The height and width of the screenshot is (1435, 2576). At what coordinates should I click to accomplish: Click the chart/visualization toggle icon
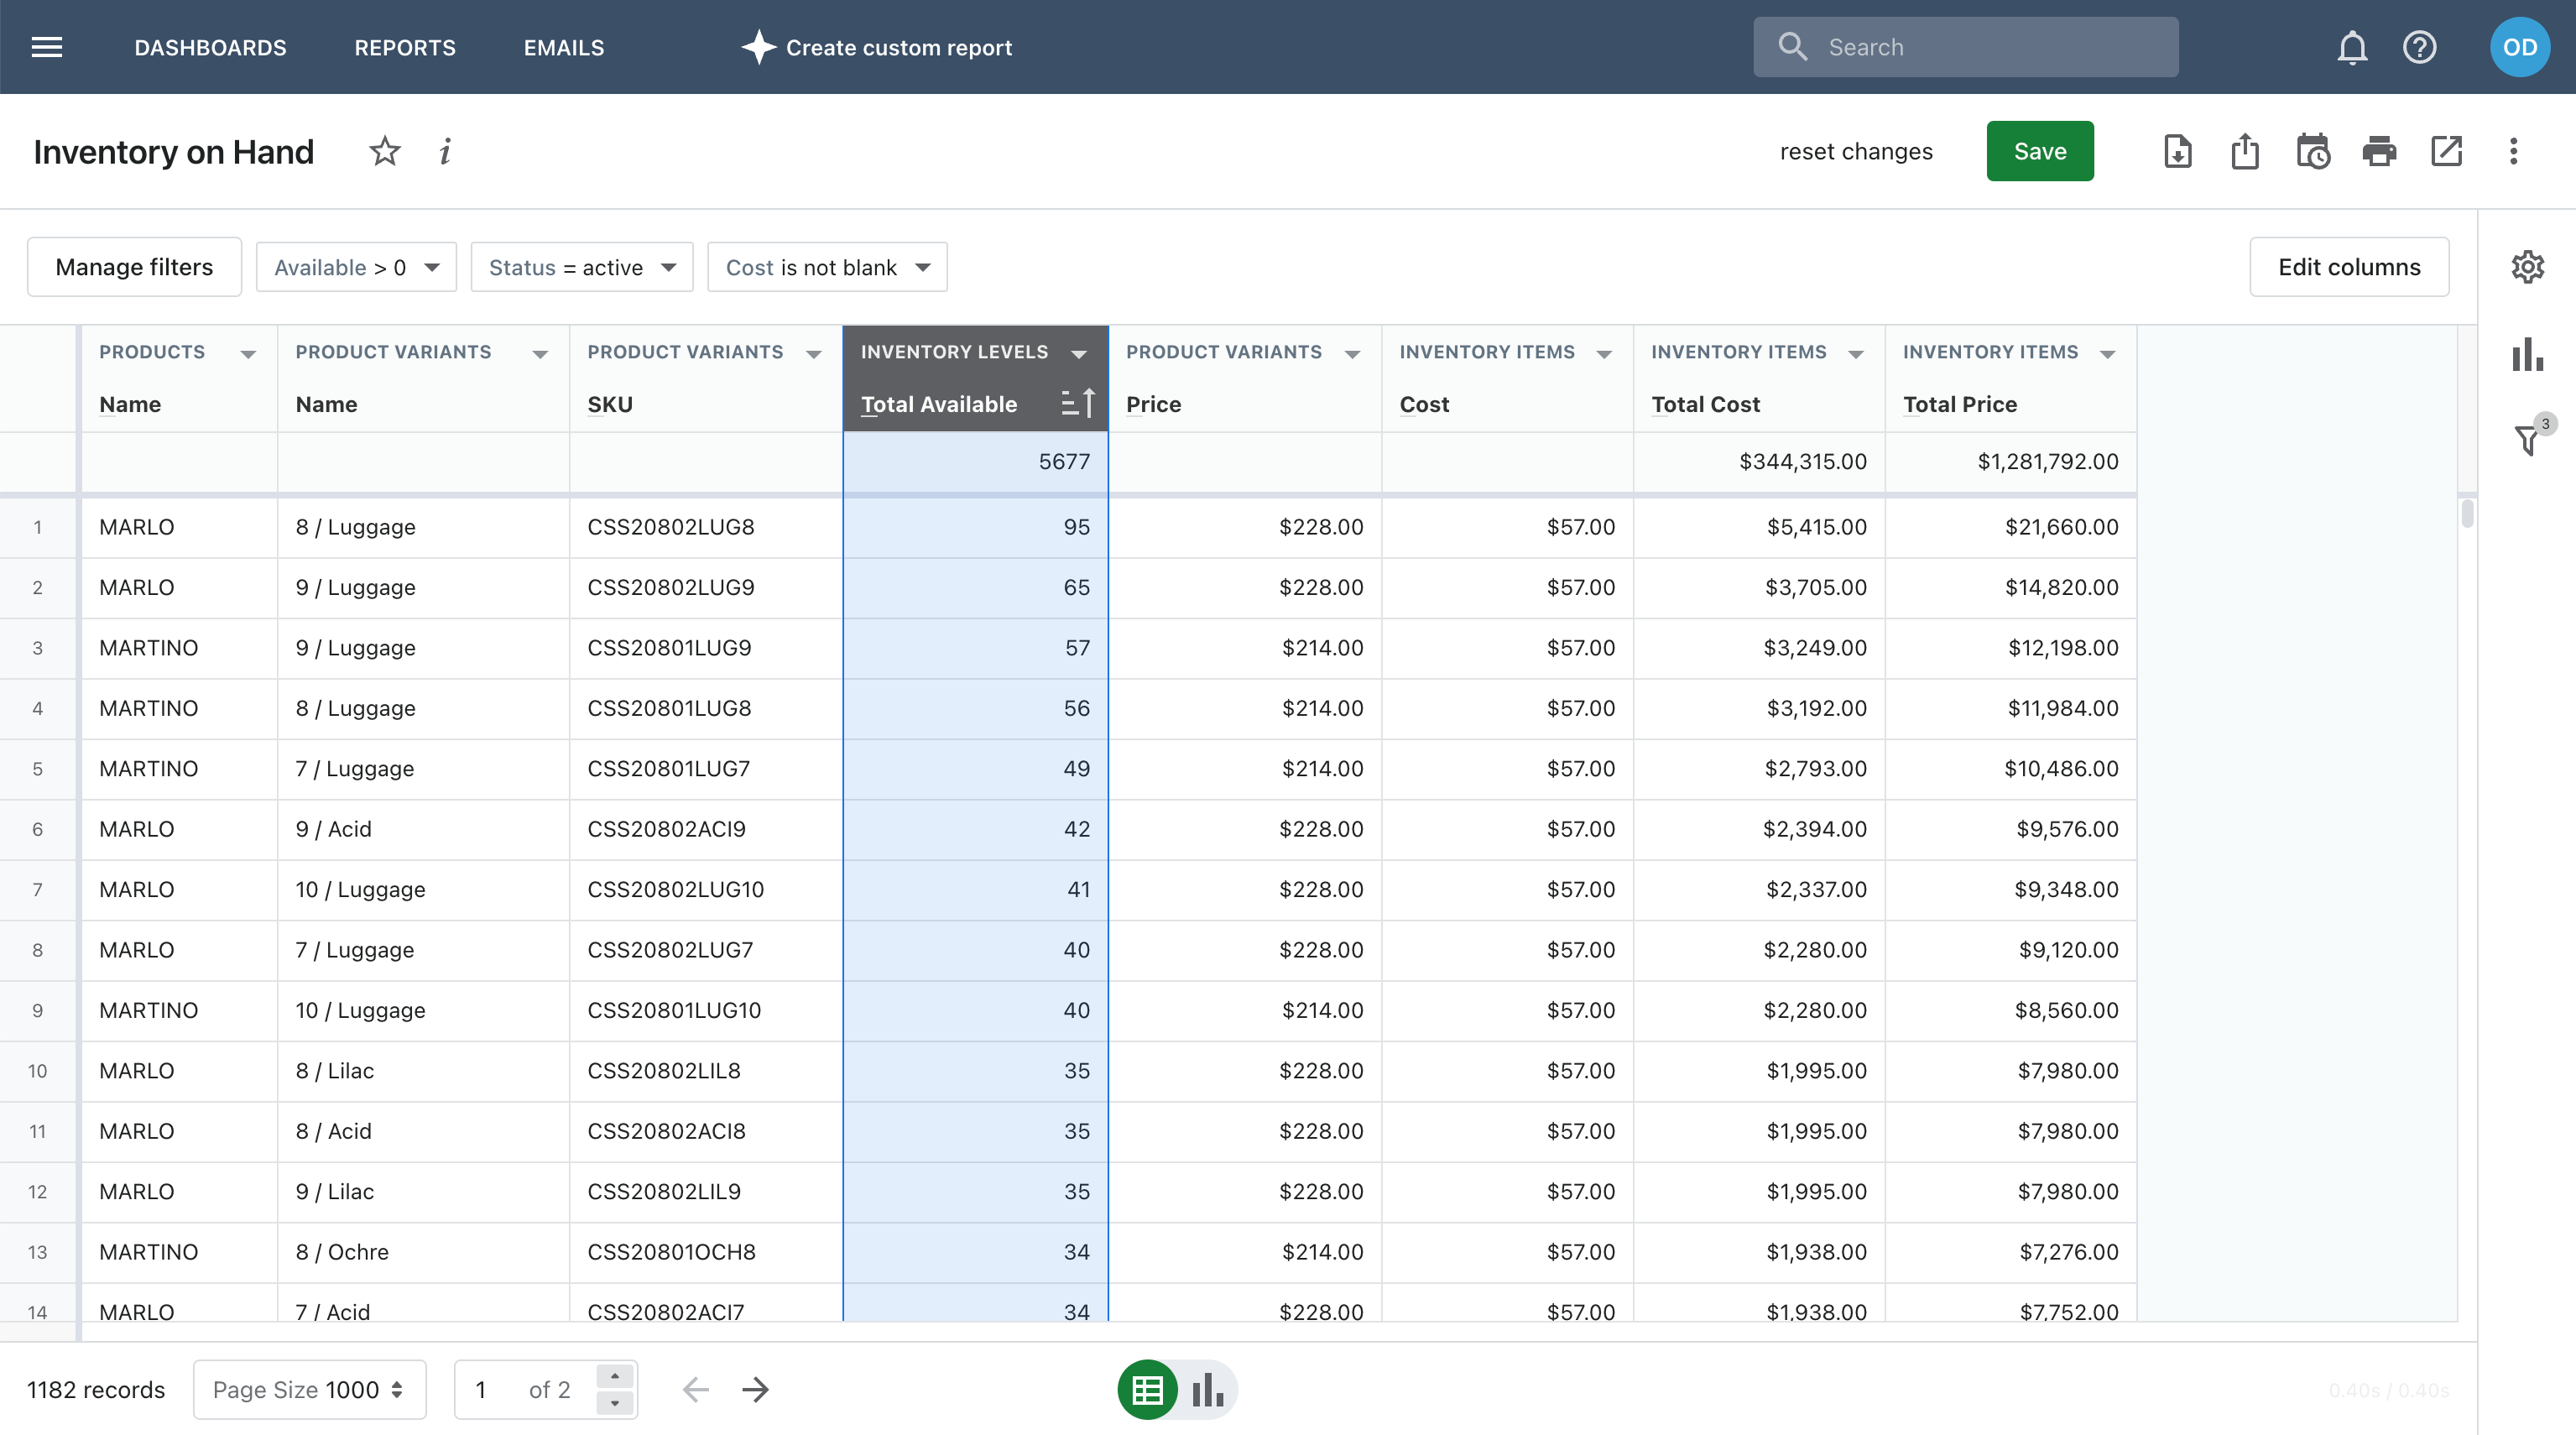(1205, 1387)
